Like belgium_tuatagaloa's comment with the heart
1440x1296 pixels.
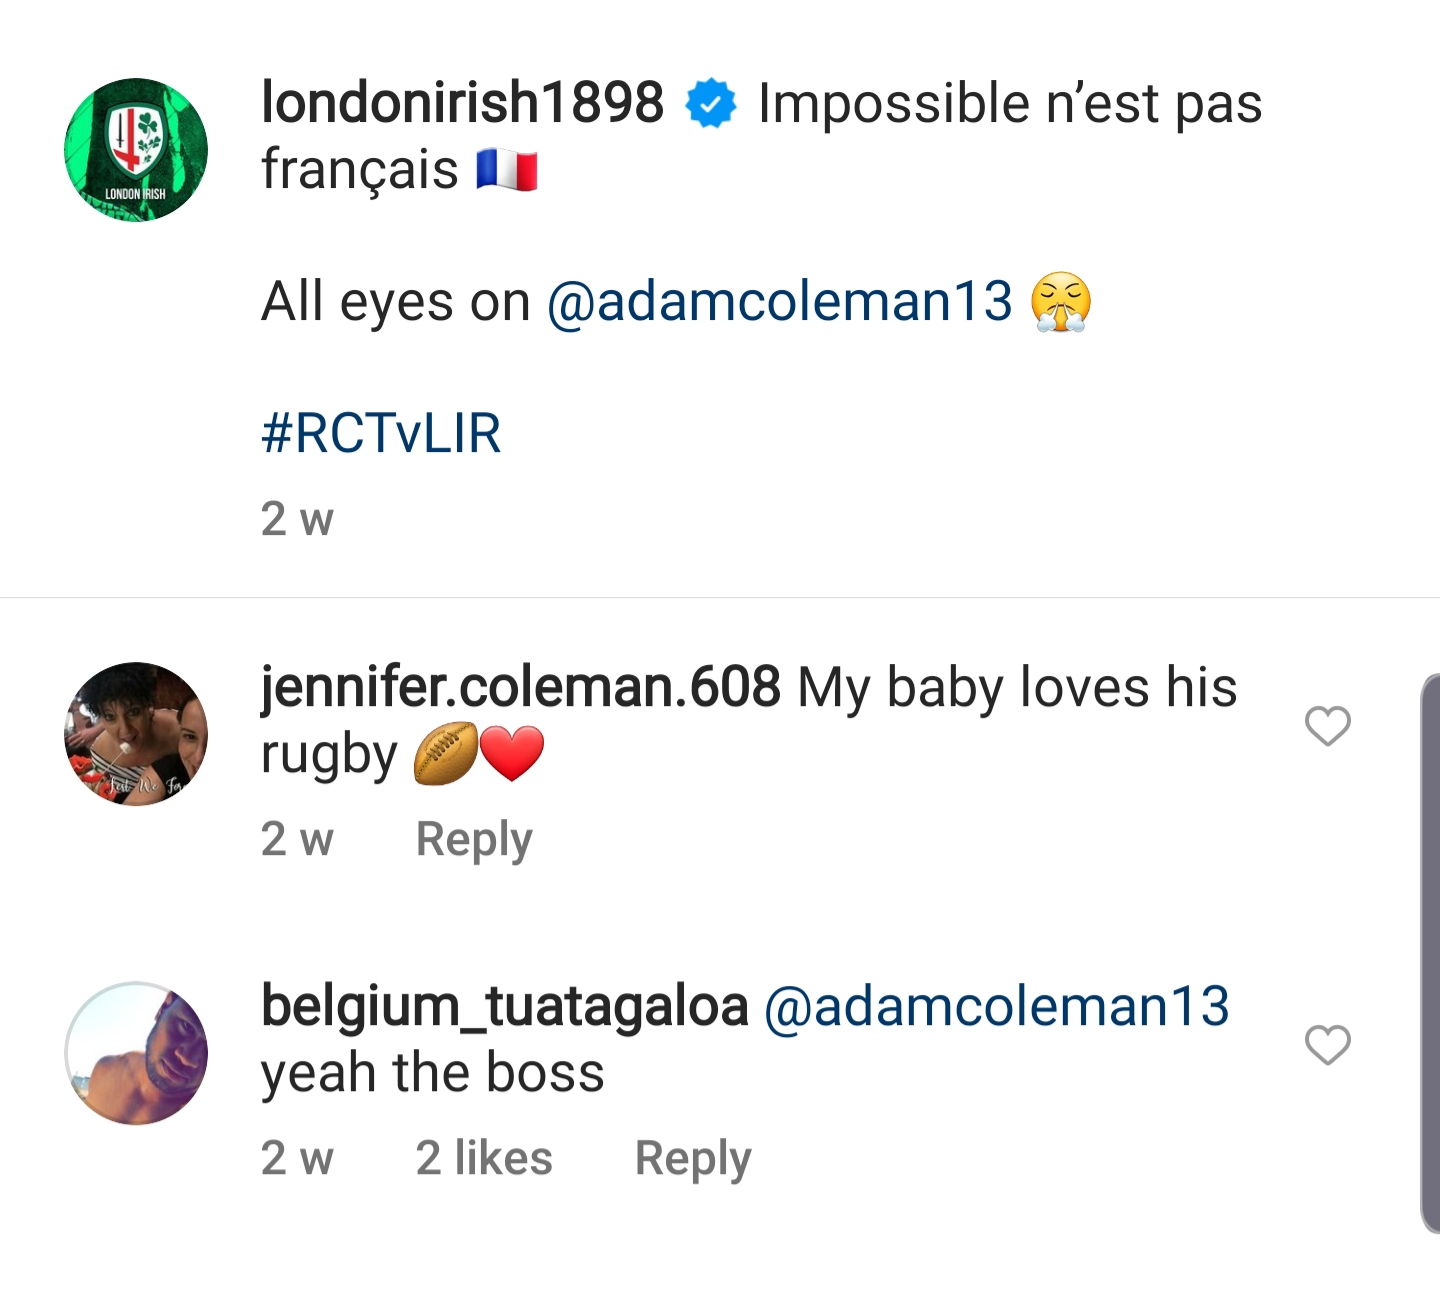1327,1045
